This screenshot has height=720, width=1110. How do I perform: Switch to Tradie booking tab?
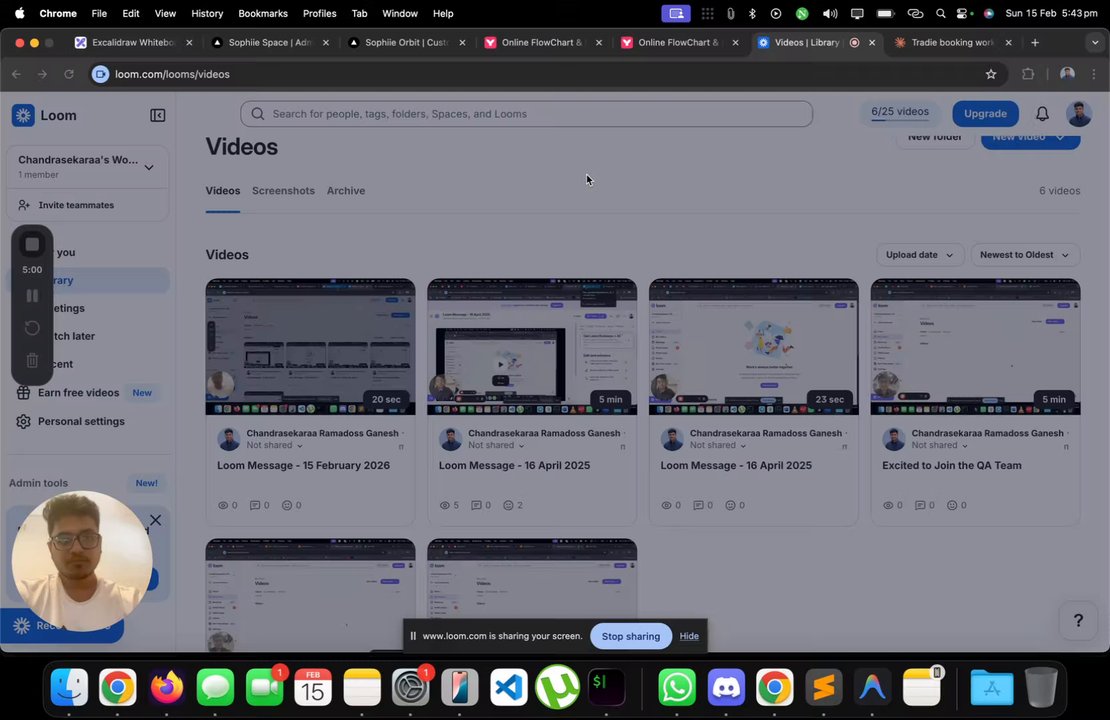[952, 42]
